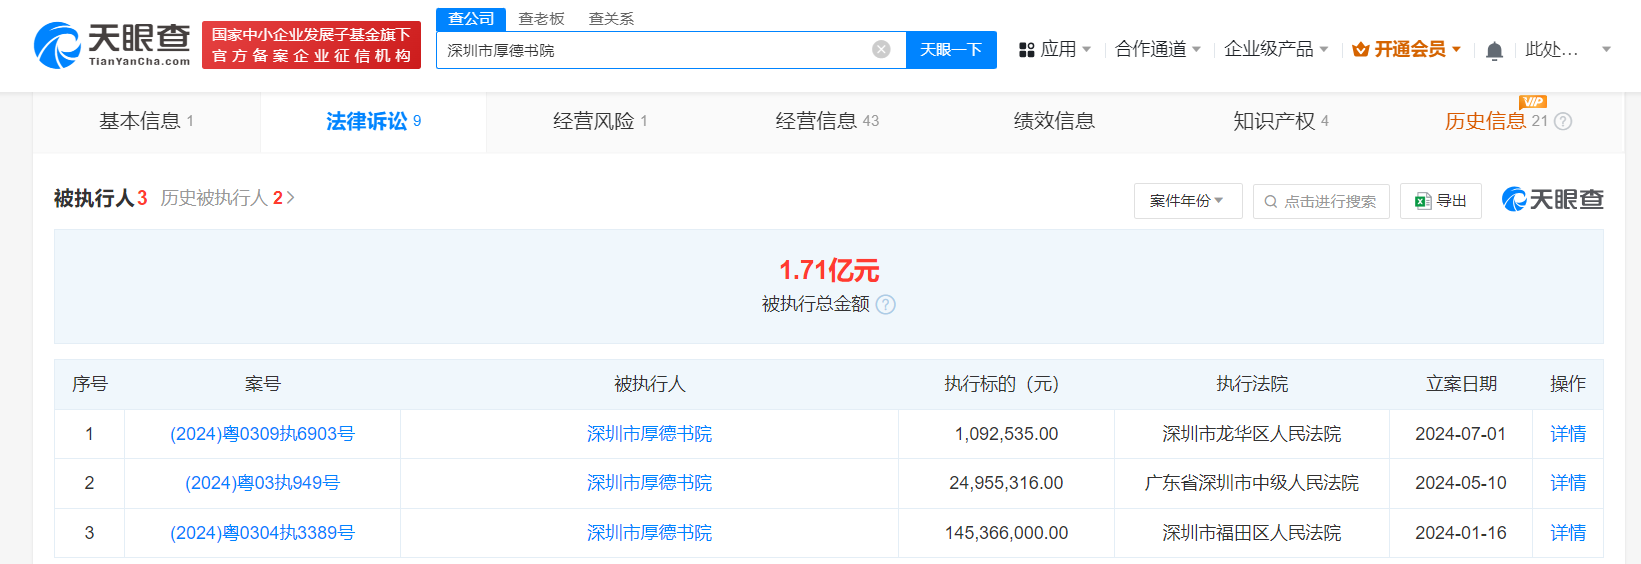Click the 点击进行搜索 input field
Viewport: 1641px width, 564px height.
tap(1329, 201)
